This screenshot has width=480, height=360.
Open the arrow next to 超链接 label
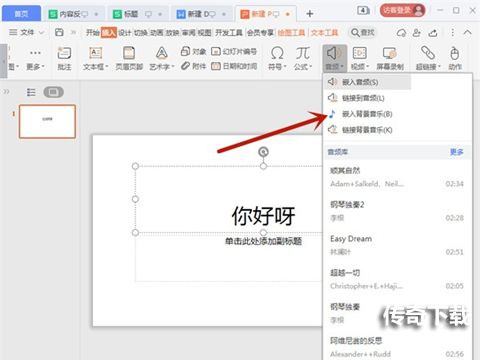(439, 67)
